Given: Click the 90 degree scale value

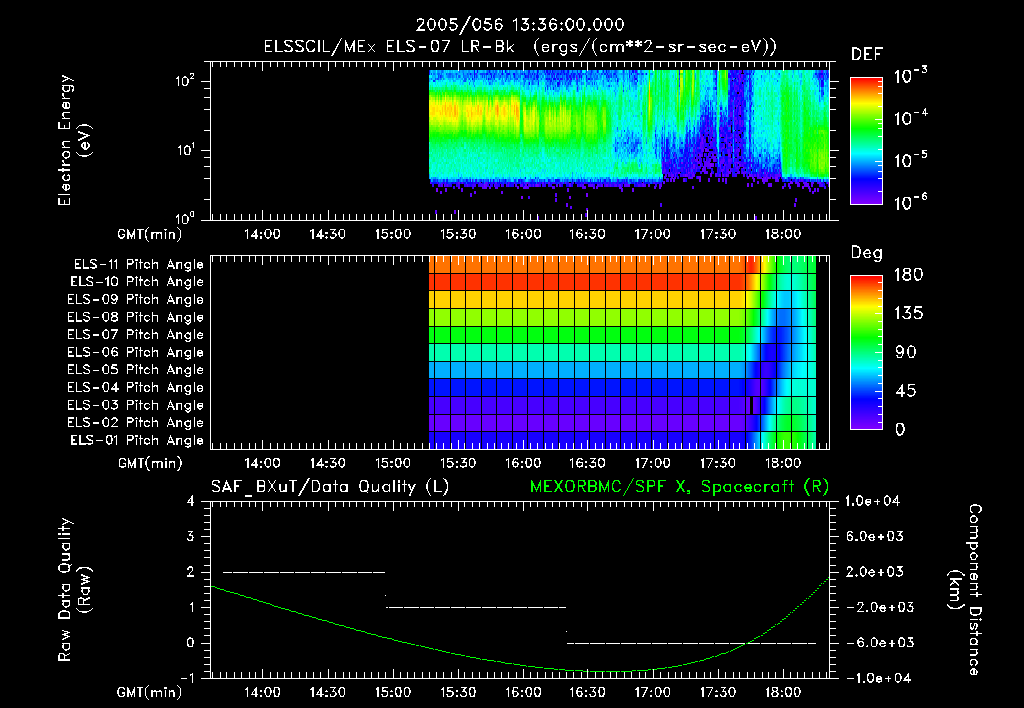Looking at the screenshot, I should coord(906,353).
